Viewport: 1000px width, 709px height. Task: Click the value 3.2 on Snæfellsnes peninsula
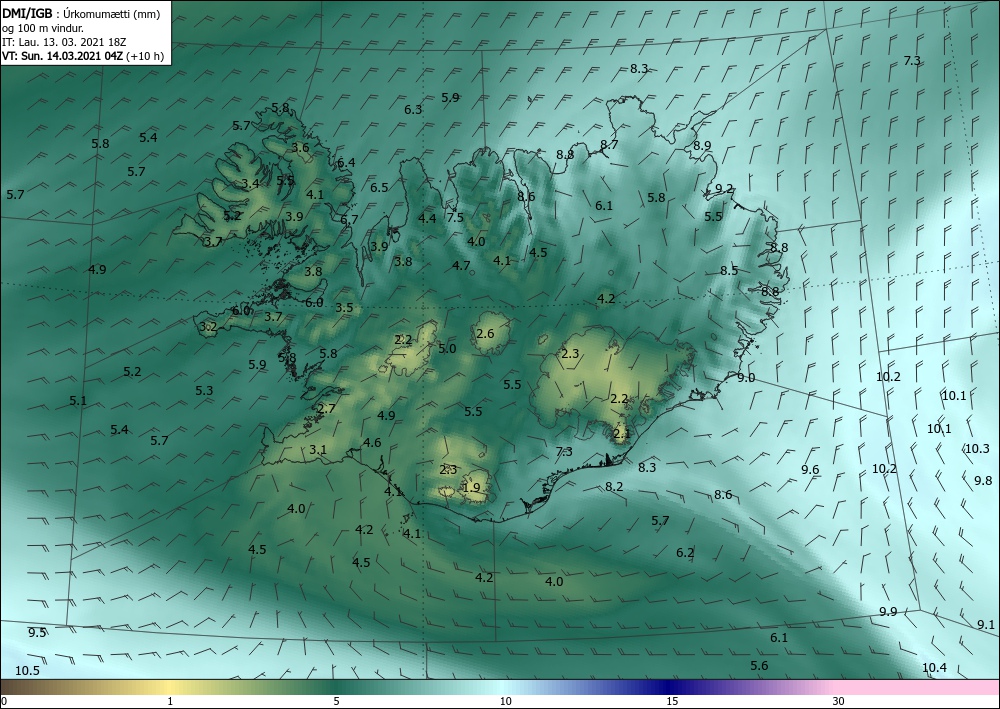[x=209, y=328]
